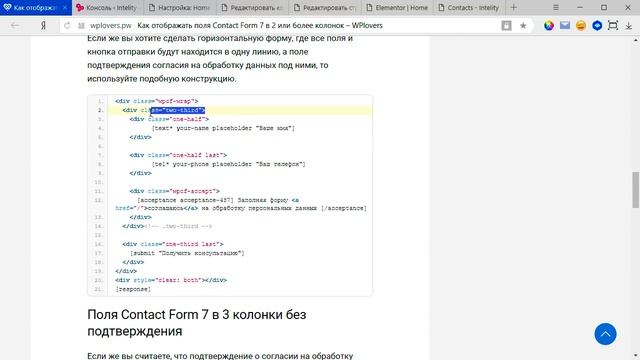Screen dimensions: 640x360
Task: Click the tel* your-phone code line
Action: 229,164
